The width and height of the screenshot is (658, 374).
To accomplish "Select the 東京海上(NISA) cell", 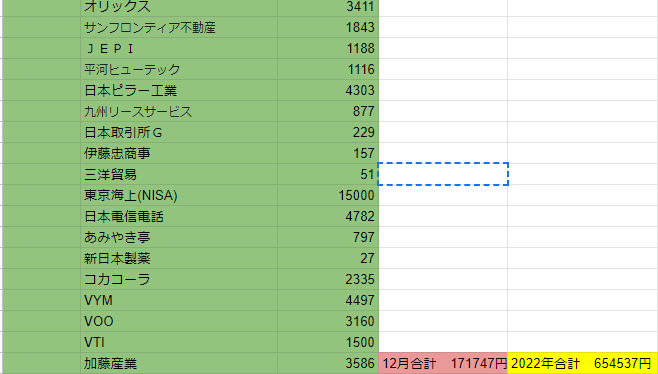I will (179, 195).
